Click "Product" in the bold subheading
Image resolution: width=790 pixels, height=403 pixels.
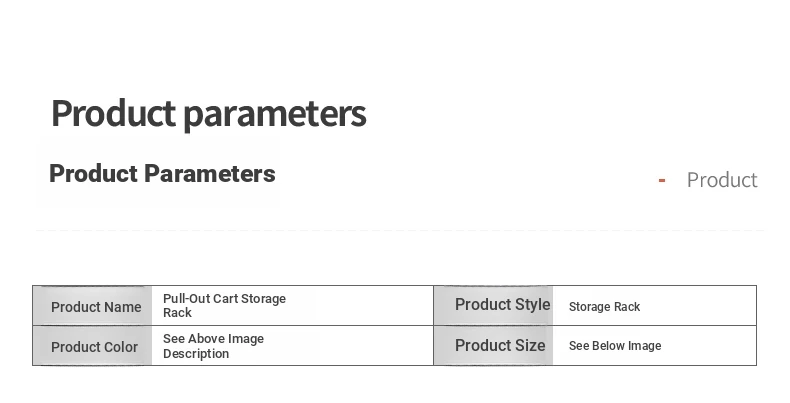pyautogui.click(x=93, y=174)
